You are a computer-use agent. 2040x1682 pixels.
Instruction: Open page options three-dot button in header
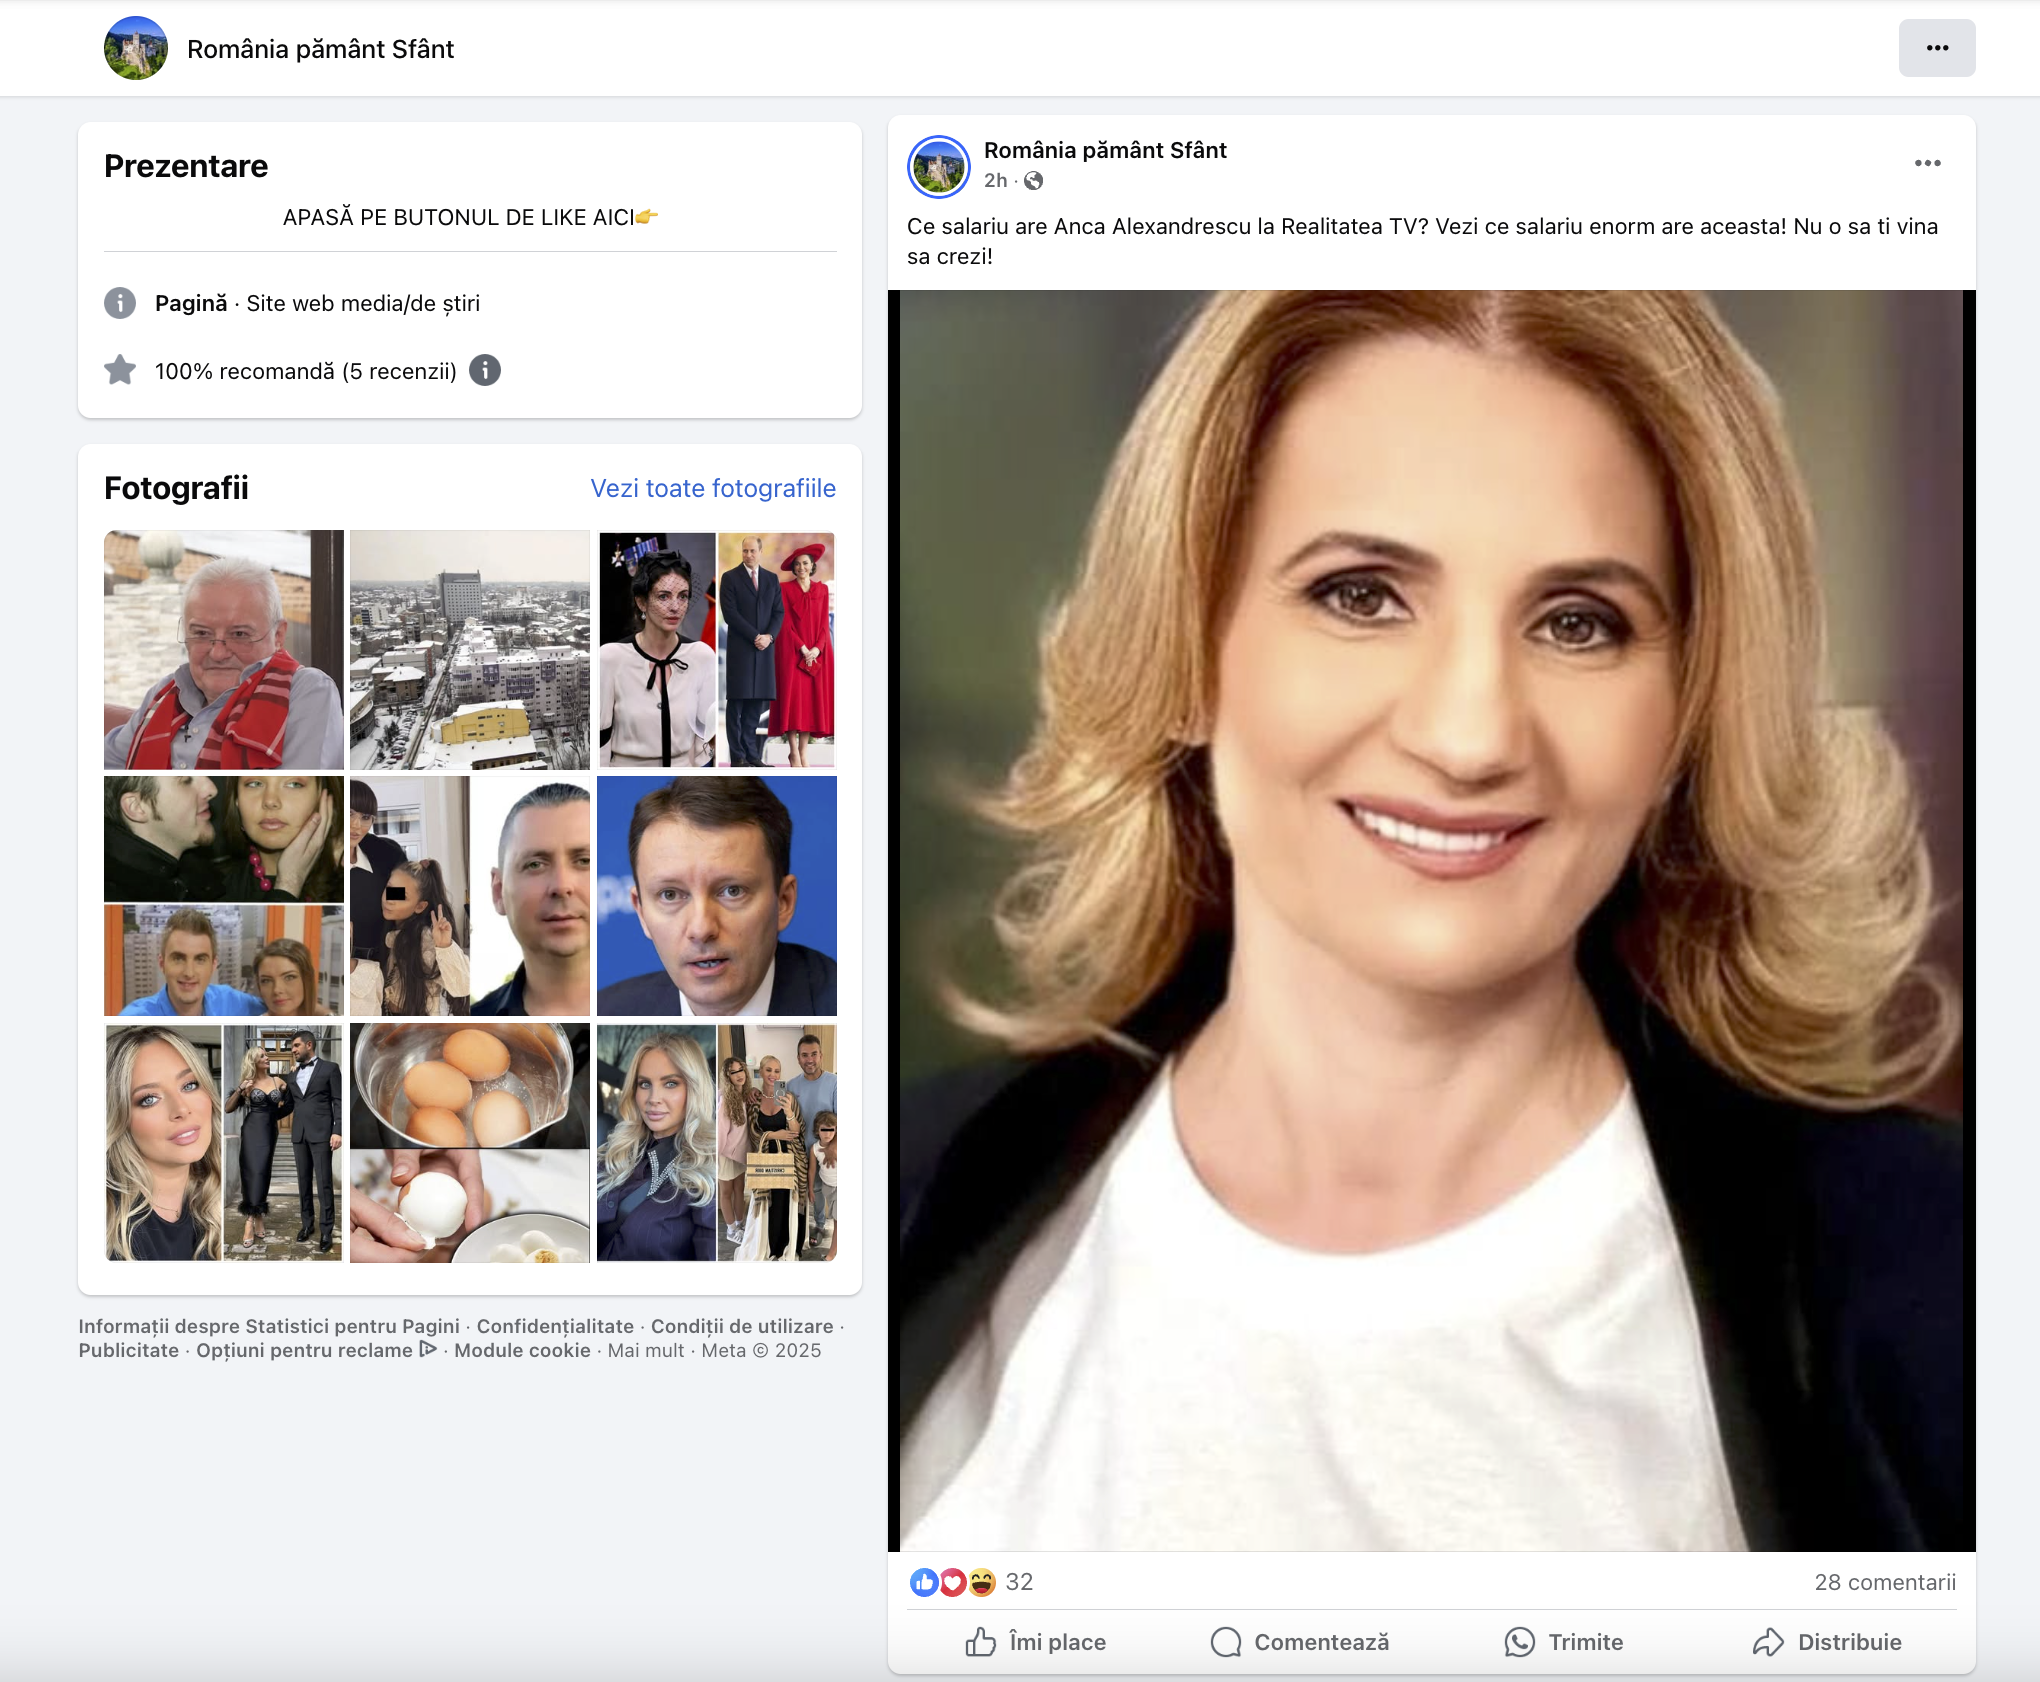coord(1936,48)
